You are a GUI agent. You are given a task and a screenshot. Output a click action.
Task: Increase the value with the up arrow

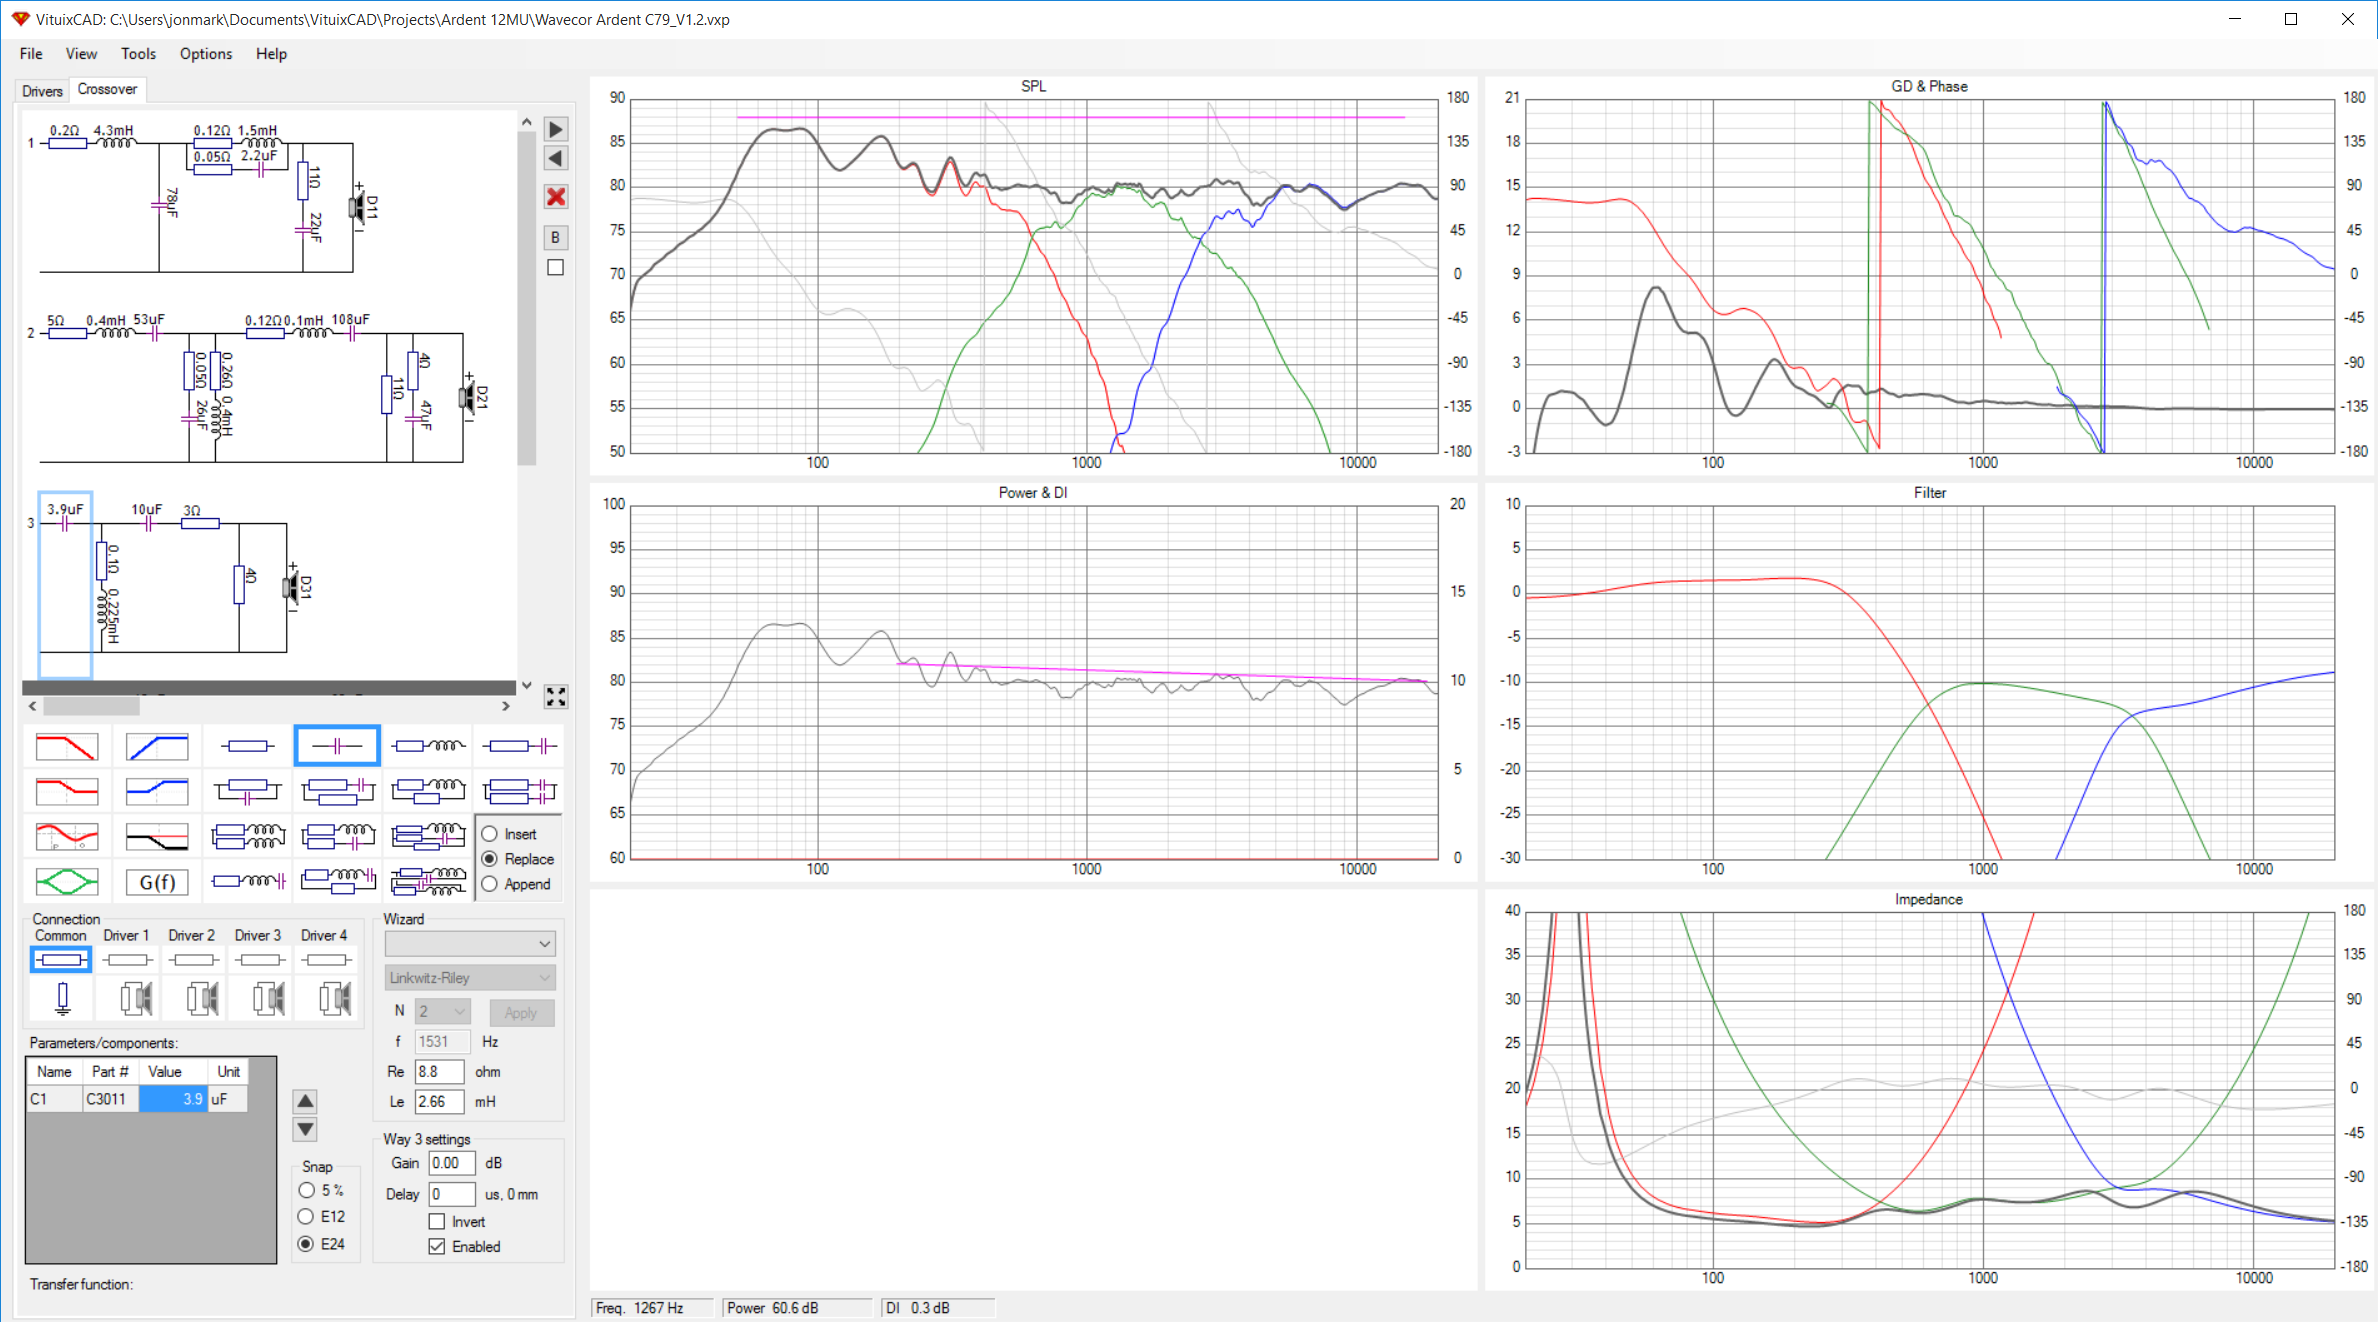[x=305, y=1101]
